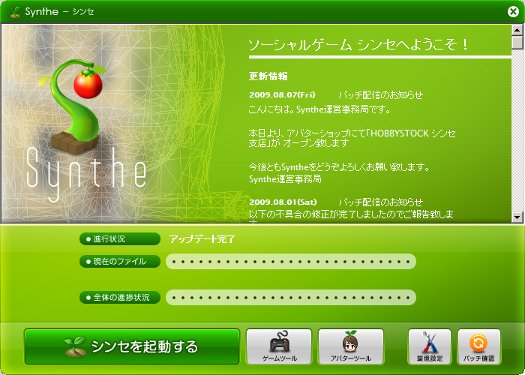
Task: Click the news panel scrollbar thumb
Action: coord(517,43)
